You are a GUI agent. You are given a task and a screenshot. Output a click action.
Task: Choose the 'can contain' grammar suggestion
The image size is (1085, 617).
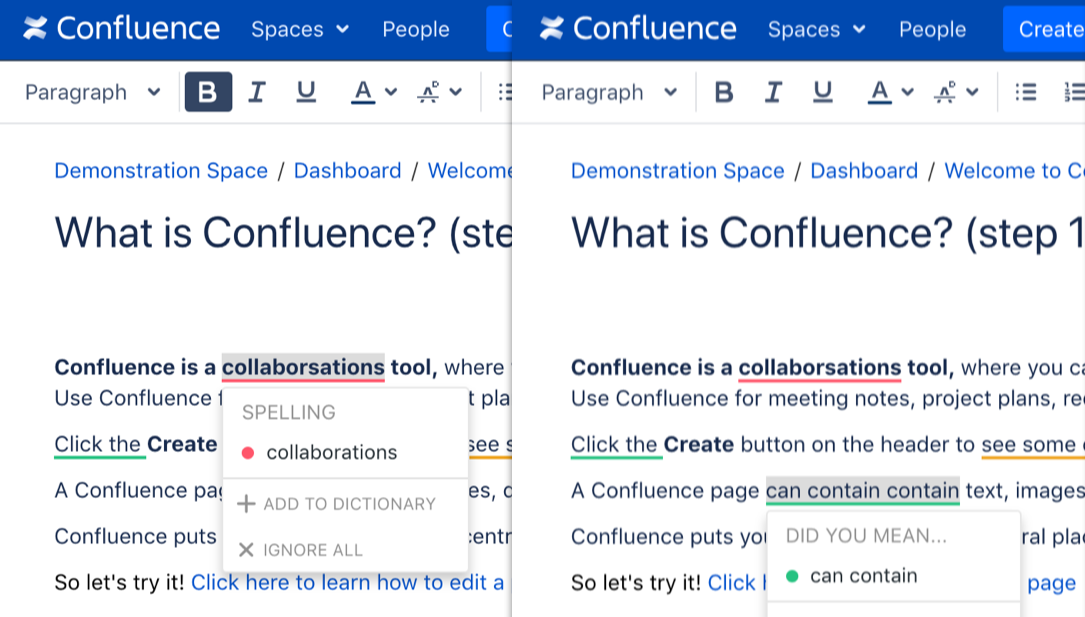863,576
